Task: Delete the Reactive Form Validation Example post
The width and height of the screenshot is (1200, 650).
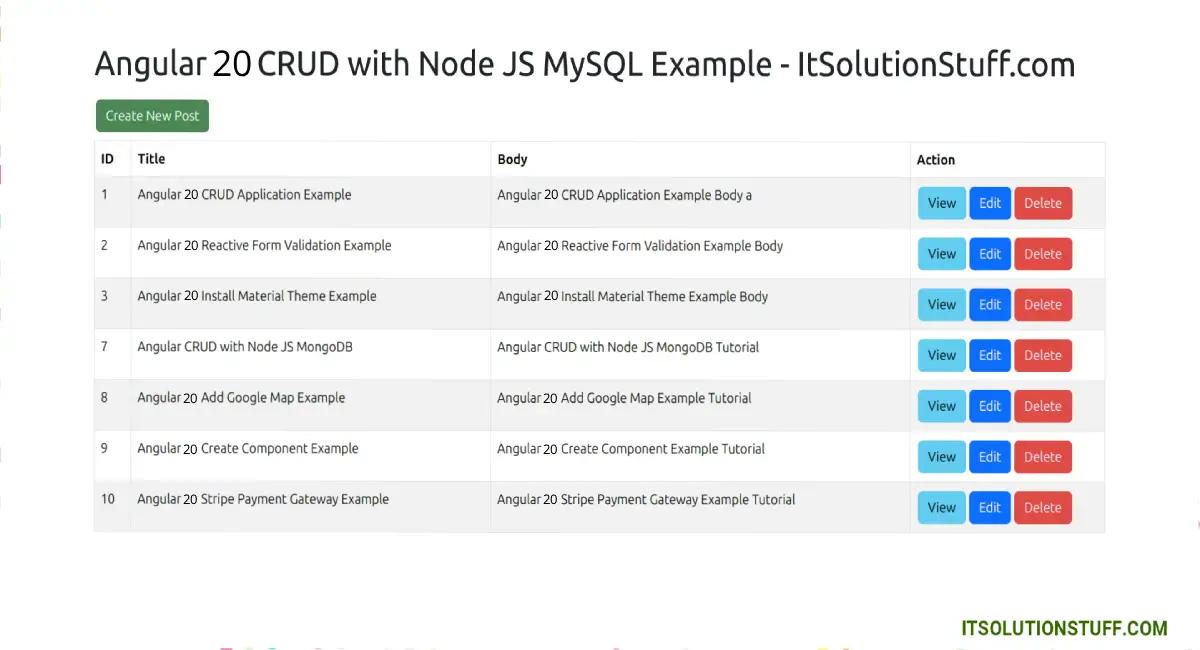Action: 1042,254
